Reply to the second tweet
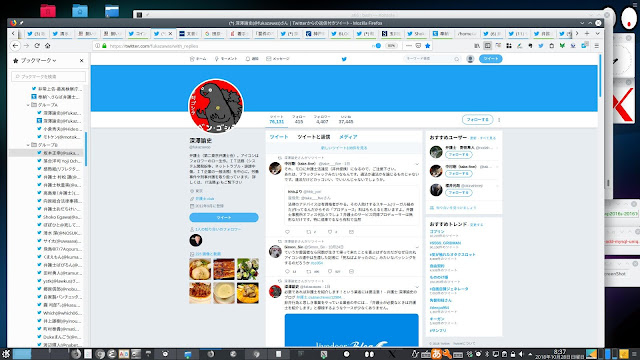 (287, 271)
